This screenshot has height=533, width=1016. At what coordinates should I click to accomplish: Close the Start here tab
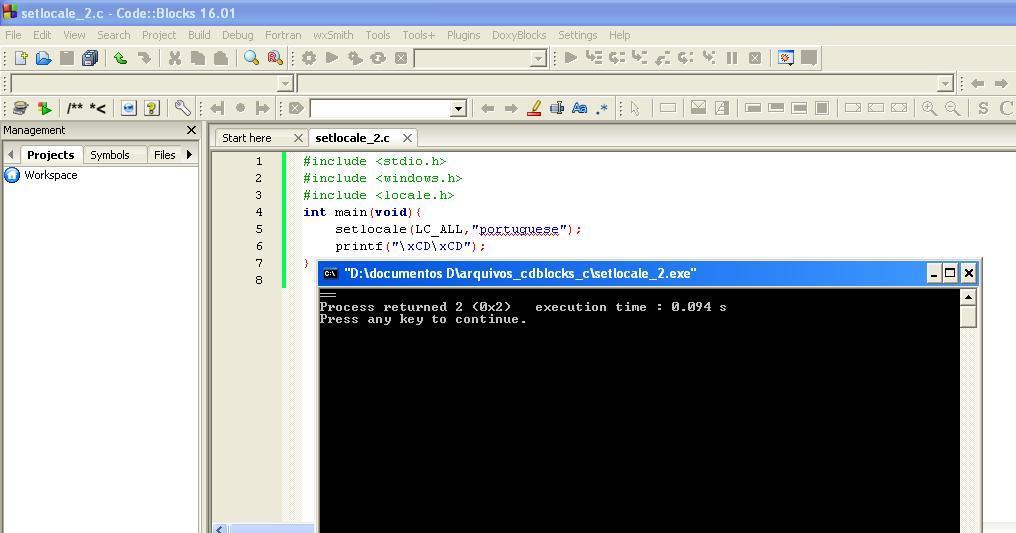tap(298, 138)
